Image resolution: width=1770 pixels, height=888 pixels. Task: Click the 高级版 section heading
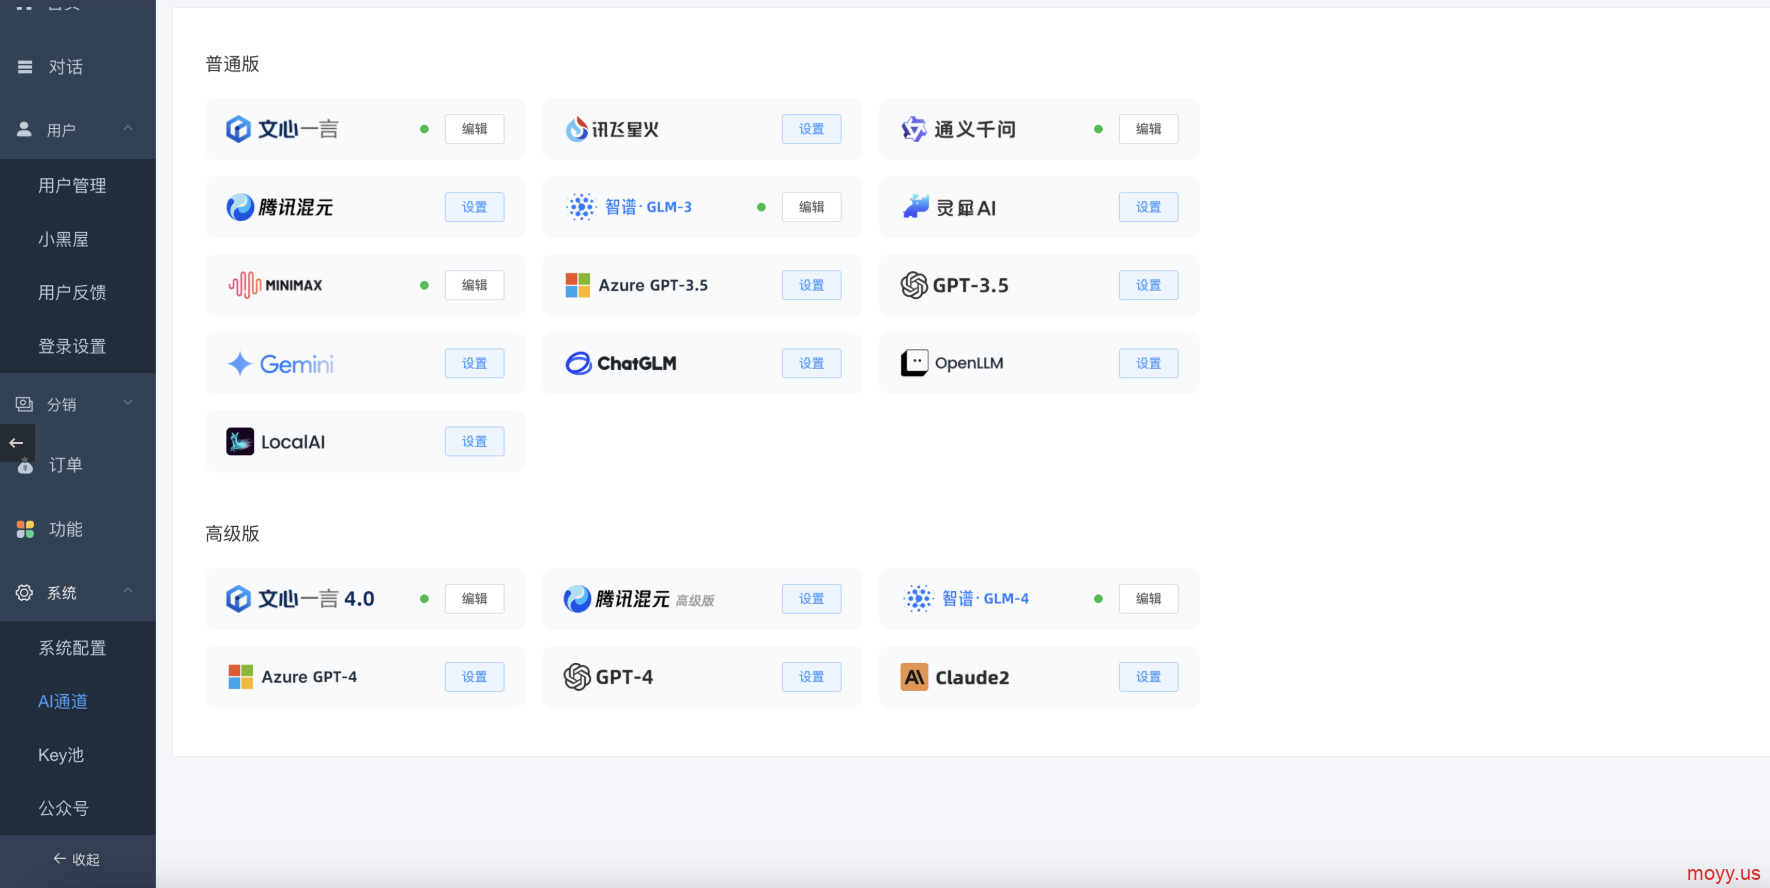232,534
